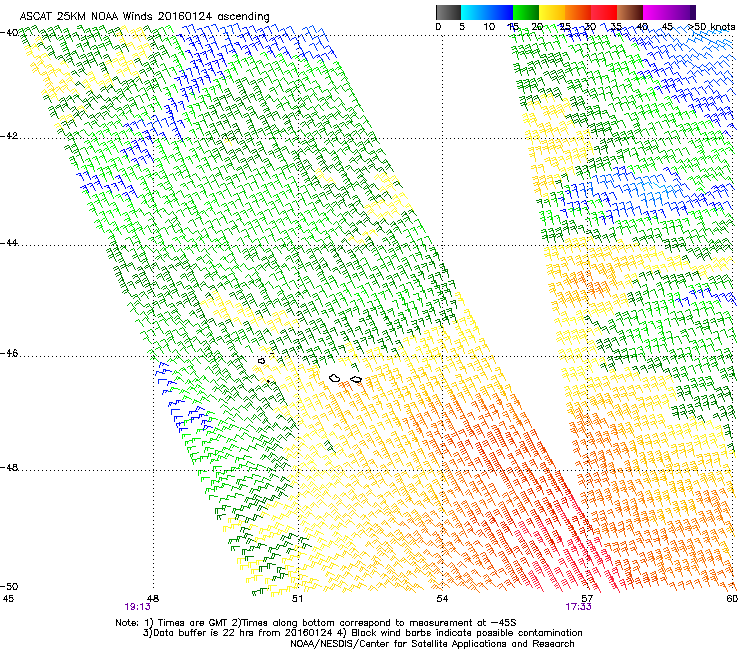The width and height of the screenshot is (740, 650).
Task: Pick the red 30–35 knot color band
Action: coord(604,12)
